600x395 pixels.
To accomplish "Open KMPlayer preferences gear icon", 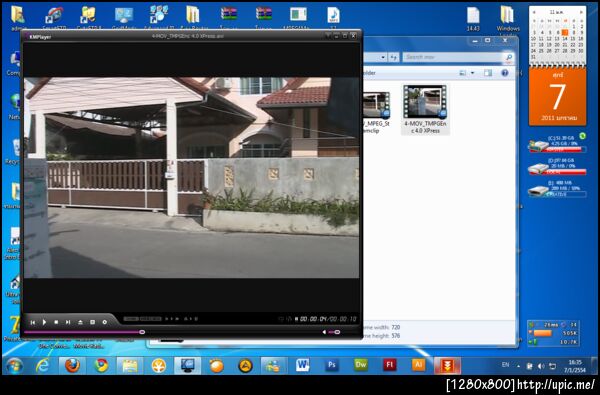I will tap(104, 322).
